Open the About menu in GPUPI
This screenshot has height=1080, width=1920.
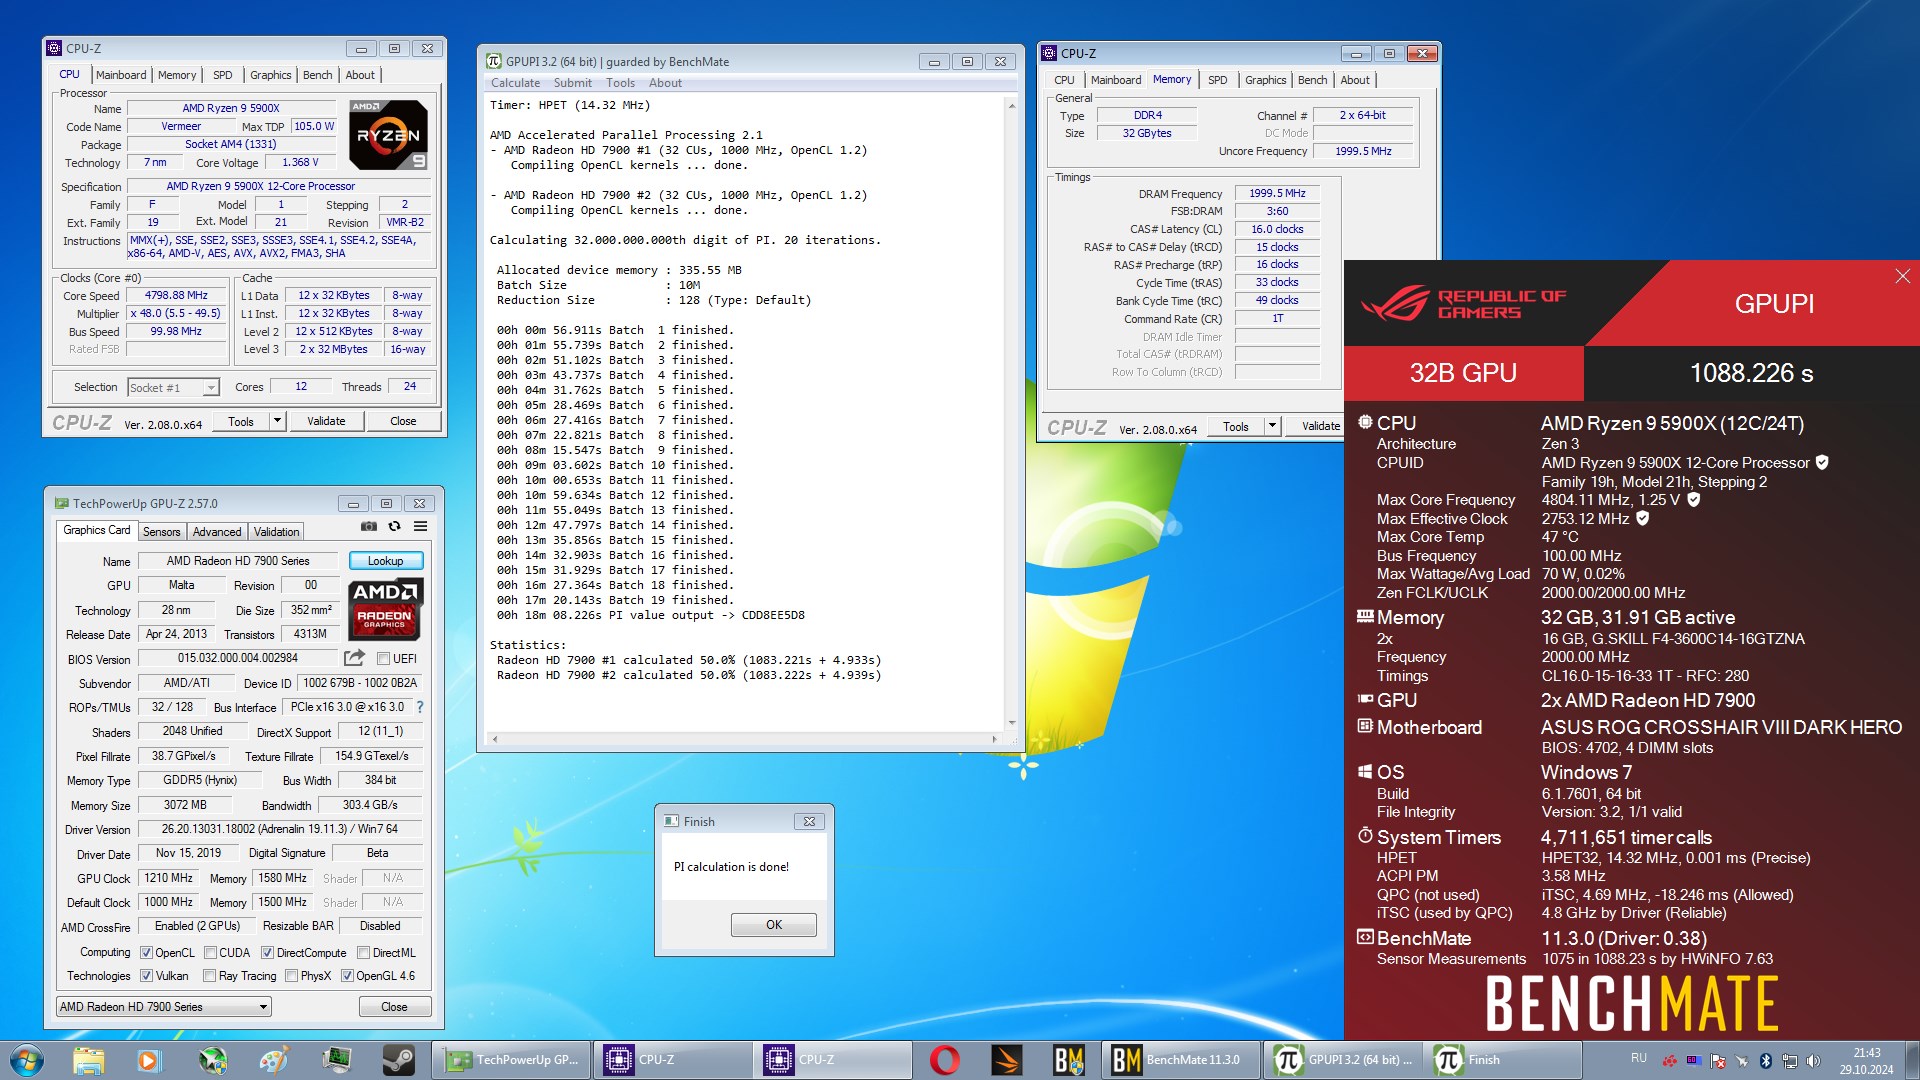[x=665, y=83]
